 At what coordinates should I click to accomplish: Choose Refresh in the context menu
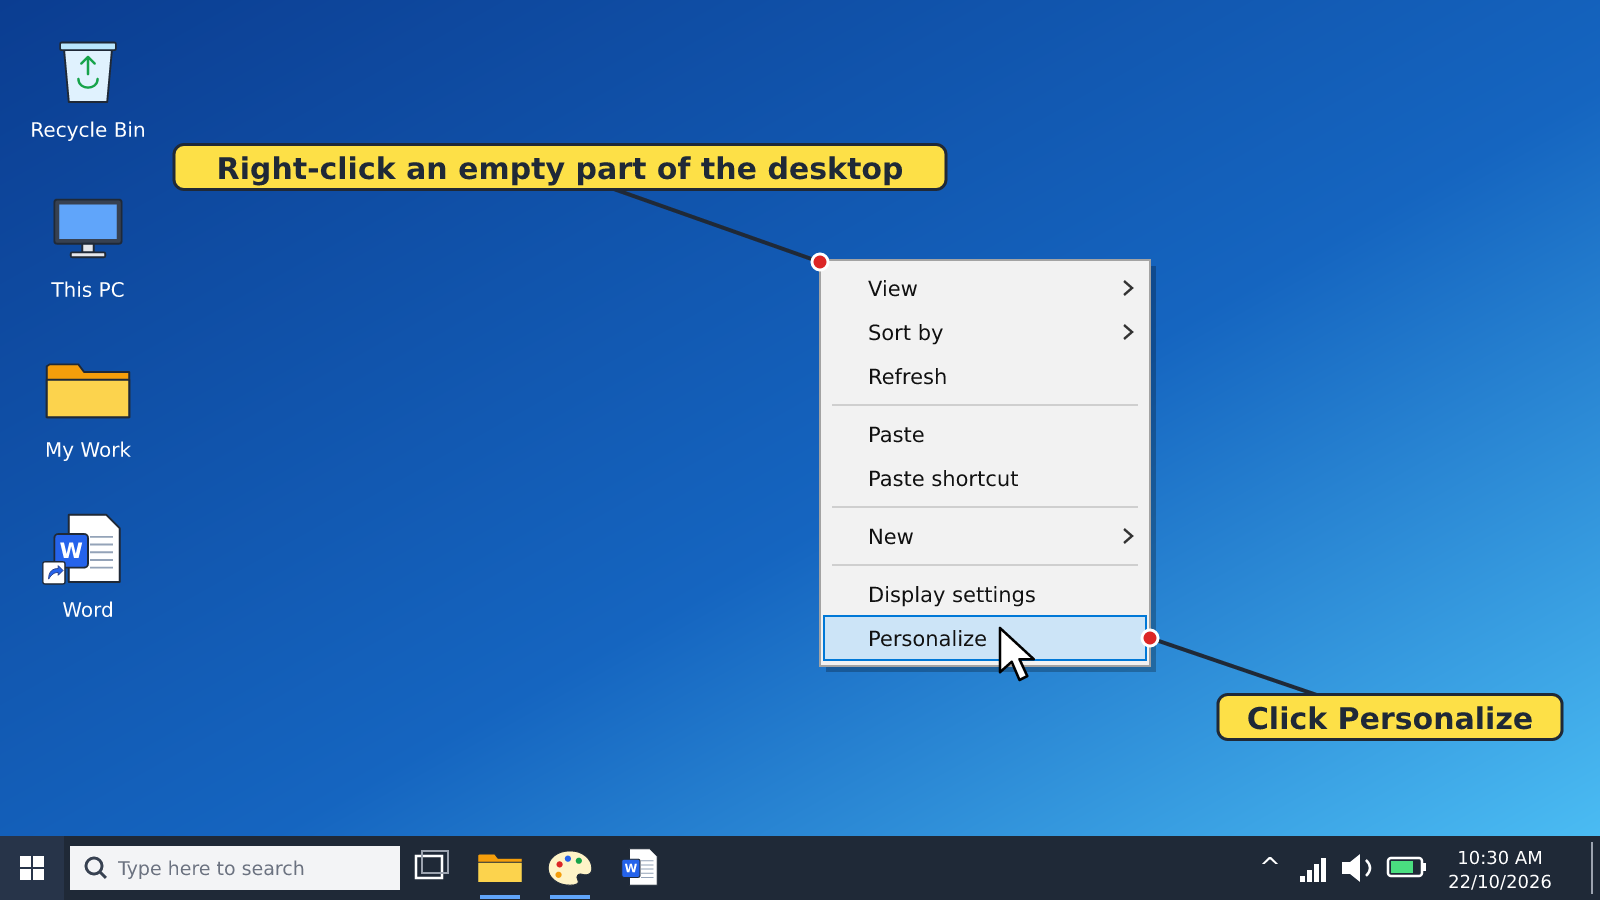(x=985, y=376)
